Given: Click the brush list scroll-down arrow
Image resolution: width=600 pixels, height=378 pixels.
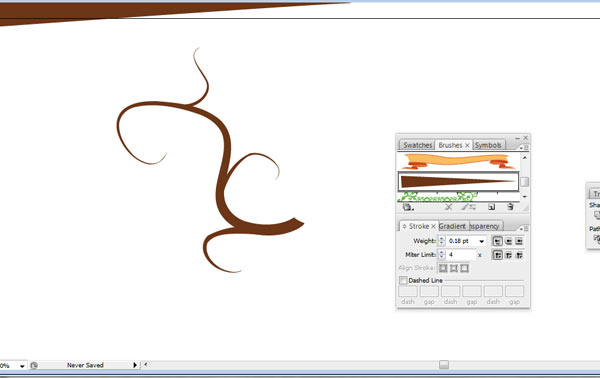Looking at the screenshot, I should pos(525,197).
